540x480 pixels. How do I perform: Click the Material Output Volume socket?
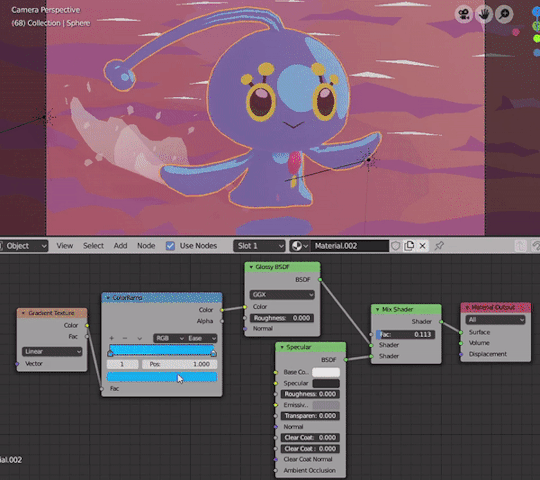point(461,343)
